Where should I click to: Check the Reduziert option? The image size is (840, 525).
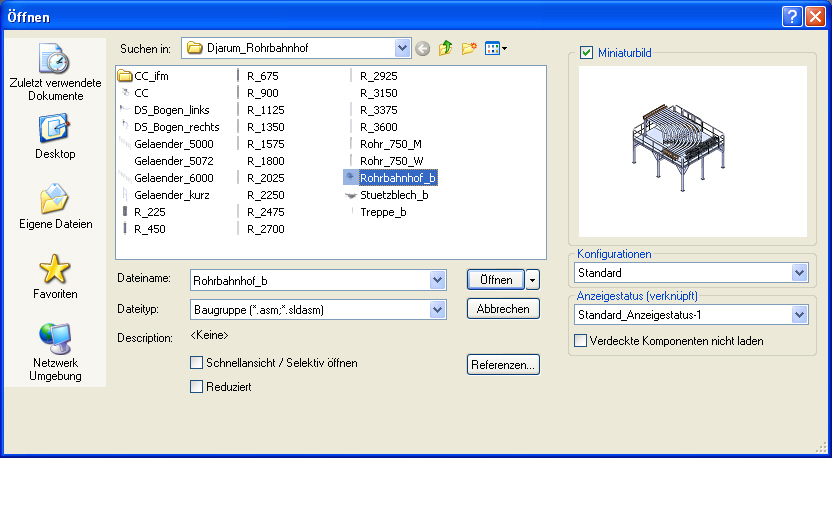197,386
